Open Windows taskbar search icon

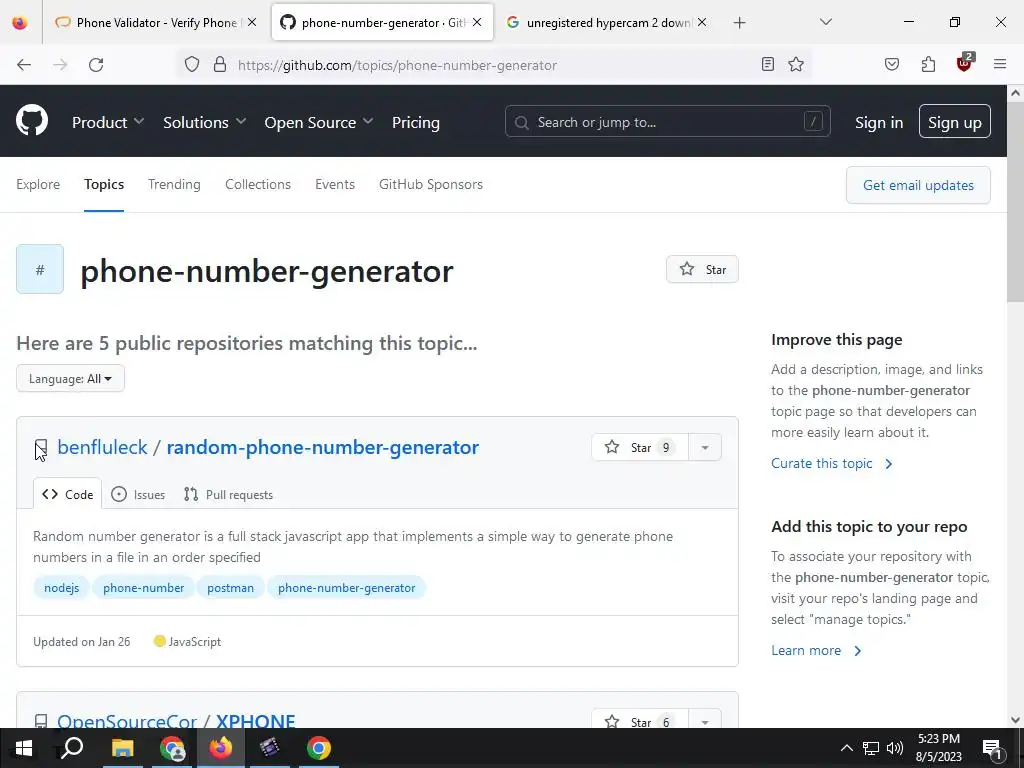[72, 748]
